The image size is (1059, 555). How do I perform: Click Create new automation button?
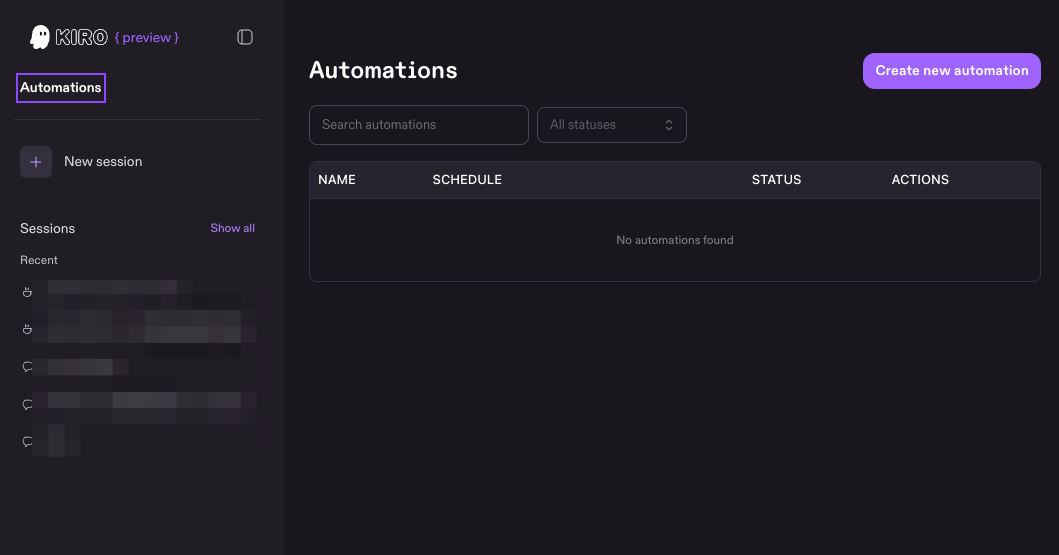[x=952, y=71]
